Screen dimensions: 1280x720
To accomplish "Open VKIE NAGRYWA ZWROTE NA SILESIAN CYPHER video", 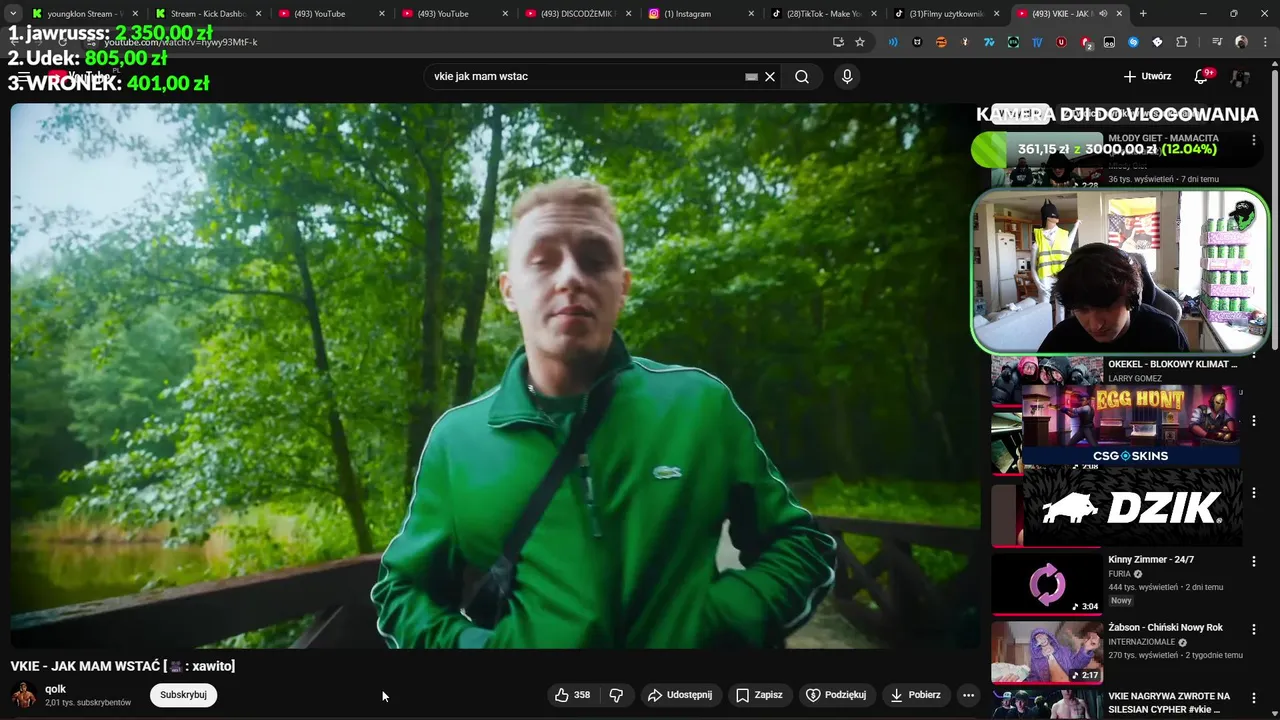I will click(1169, 702).
